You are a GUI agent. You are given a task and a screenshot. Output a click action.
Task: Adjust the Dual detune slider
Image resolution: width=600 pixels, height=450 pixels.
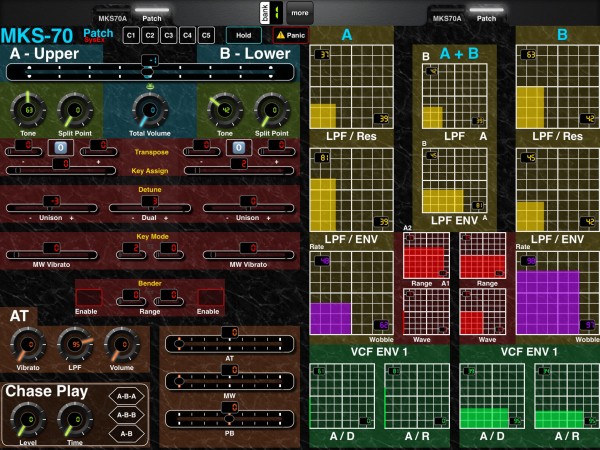pyautogui.click(x=150, y=208)
